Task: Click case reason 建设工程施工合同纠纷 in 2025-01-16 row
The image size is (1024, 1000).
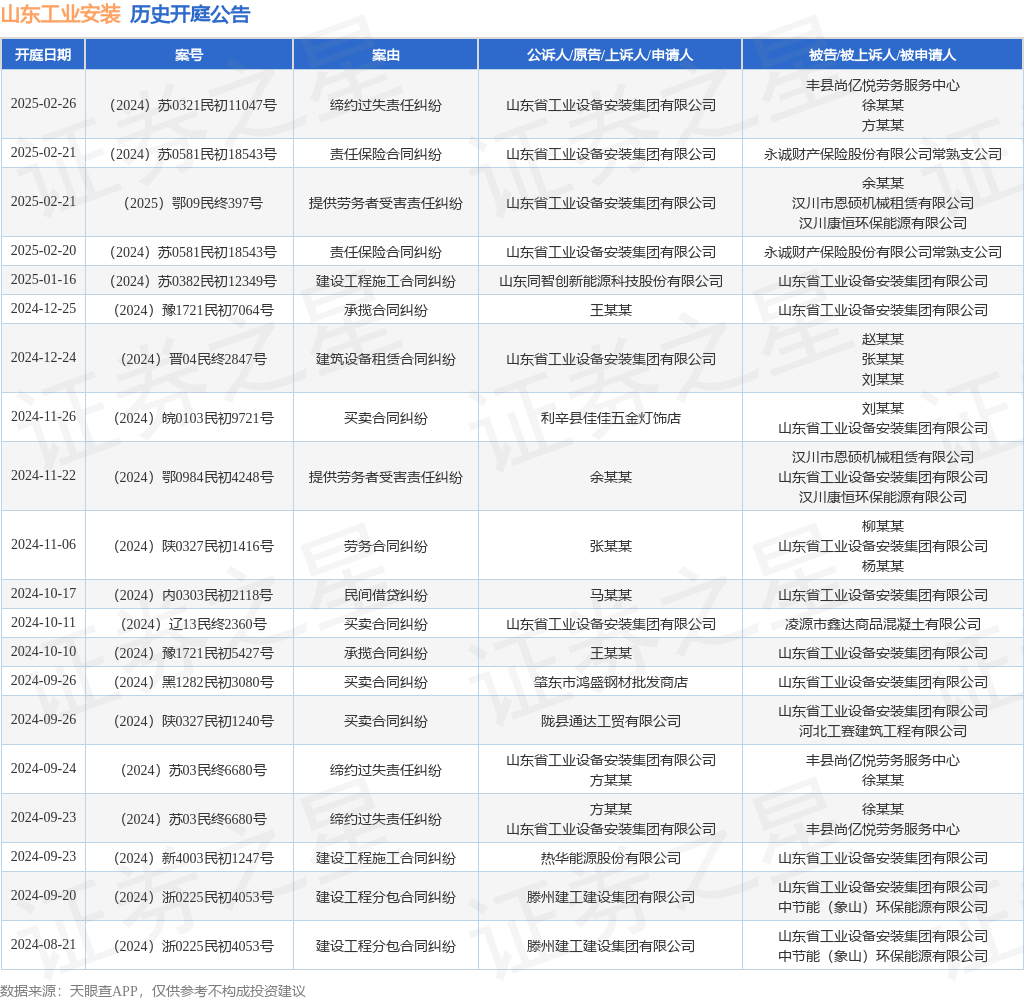Action: (385, 282)
